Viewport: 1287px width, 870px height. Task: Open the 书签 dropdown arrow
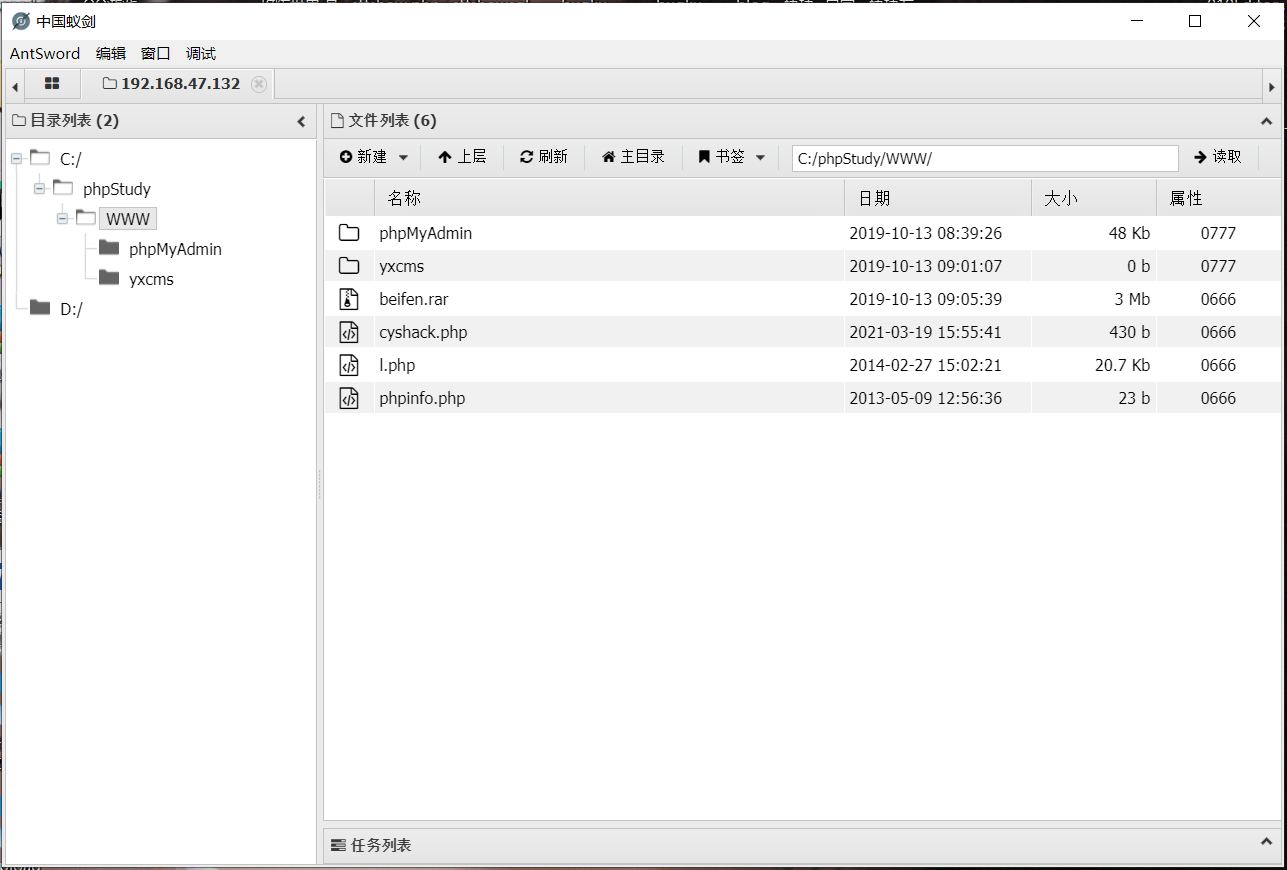pyautogui.click(x=760, y=158)
